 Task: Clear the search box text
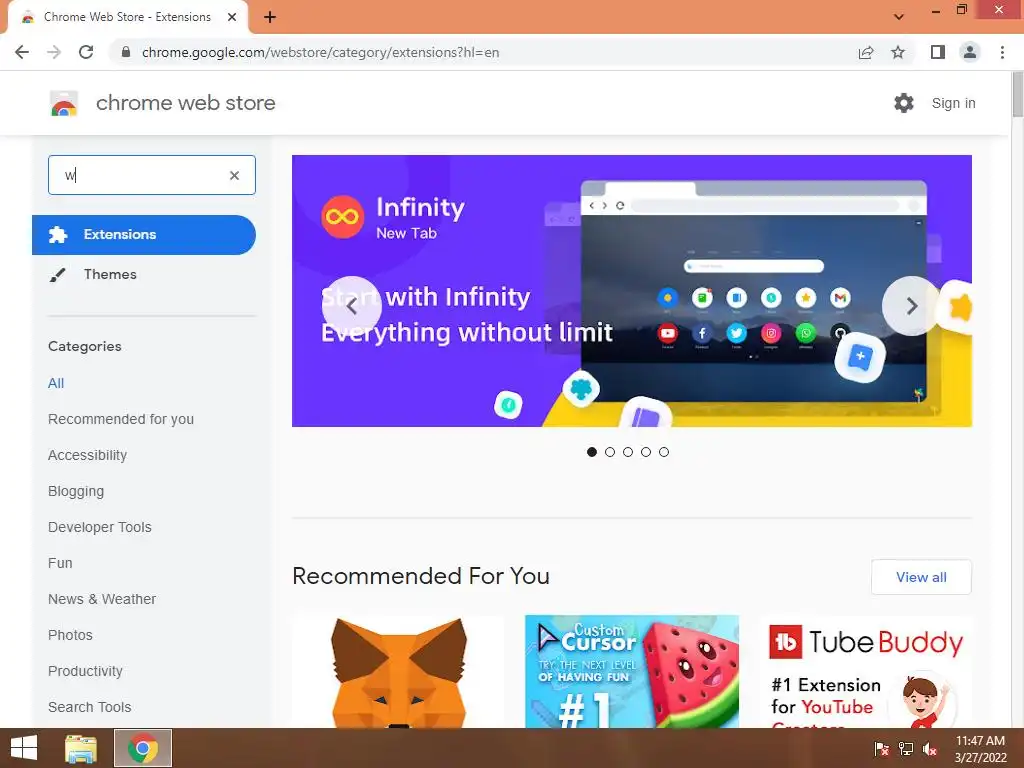(x=234, y=175)
